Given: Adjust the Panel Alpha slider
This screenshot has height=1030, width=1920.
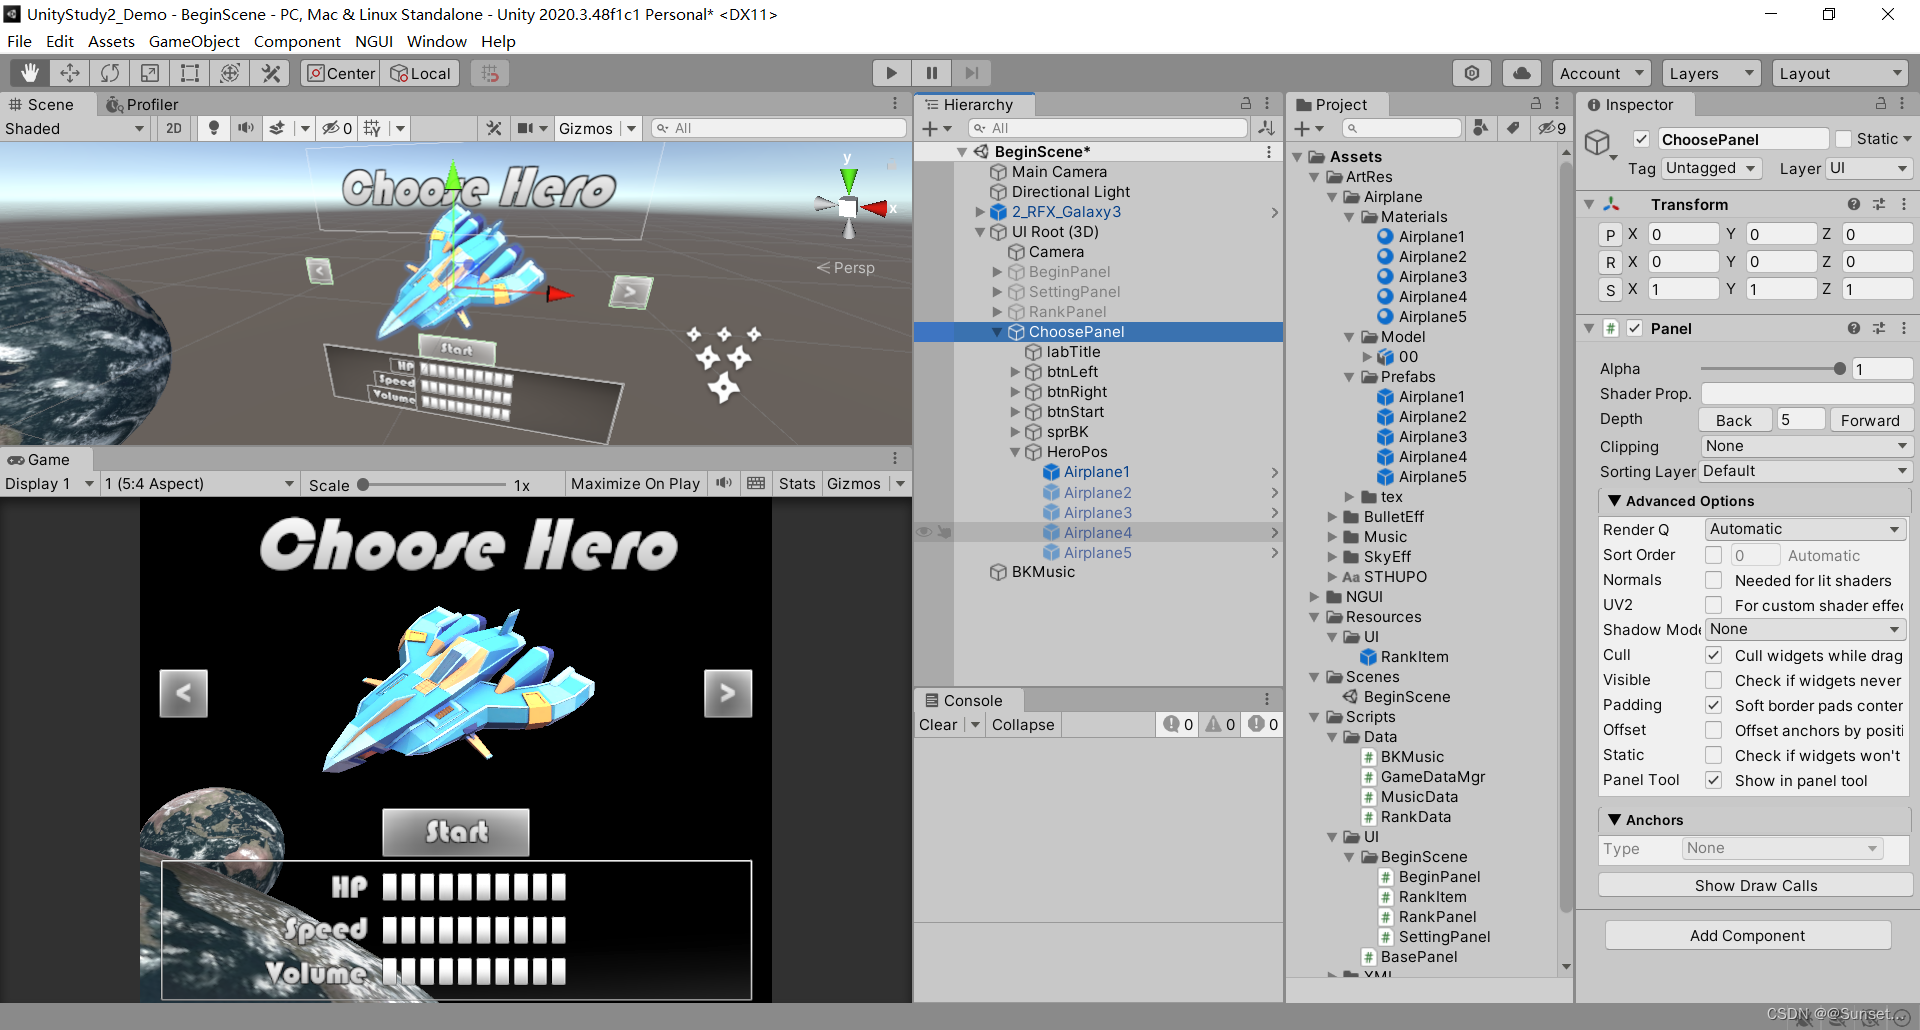Looking at the screenshot, I should coord(1773,369).
